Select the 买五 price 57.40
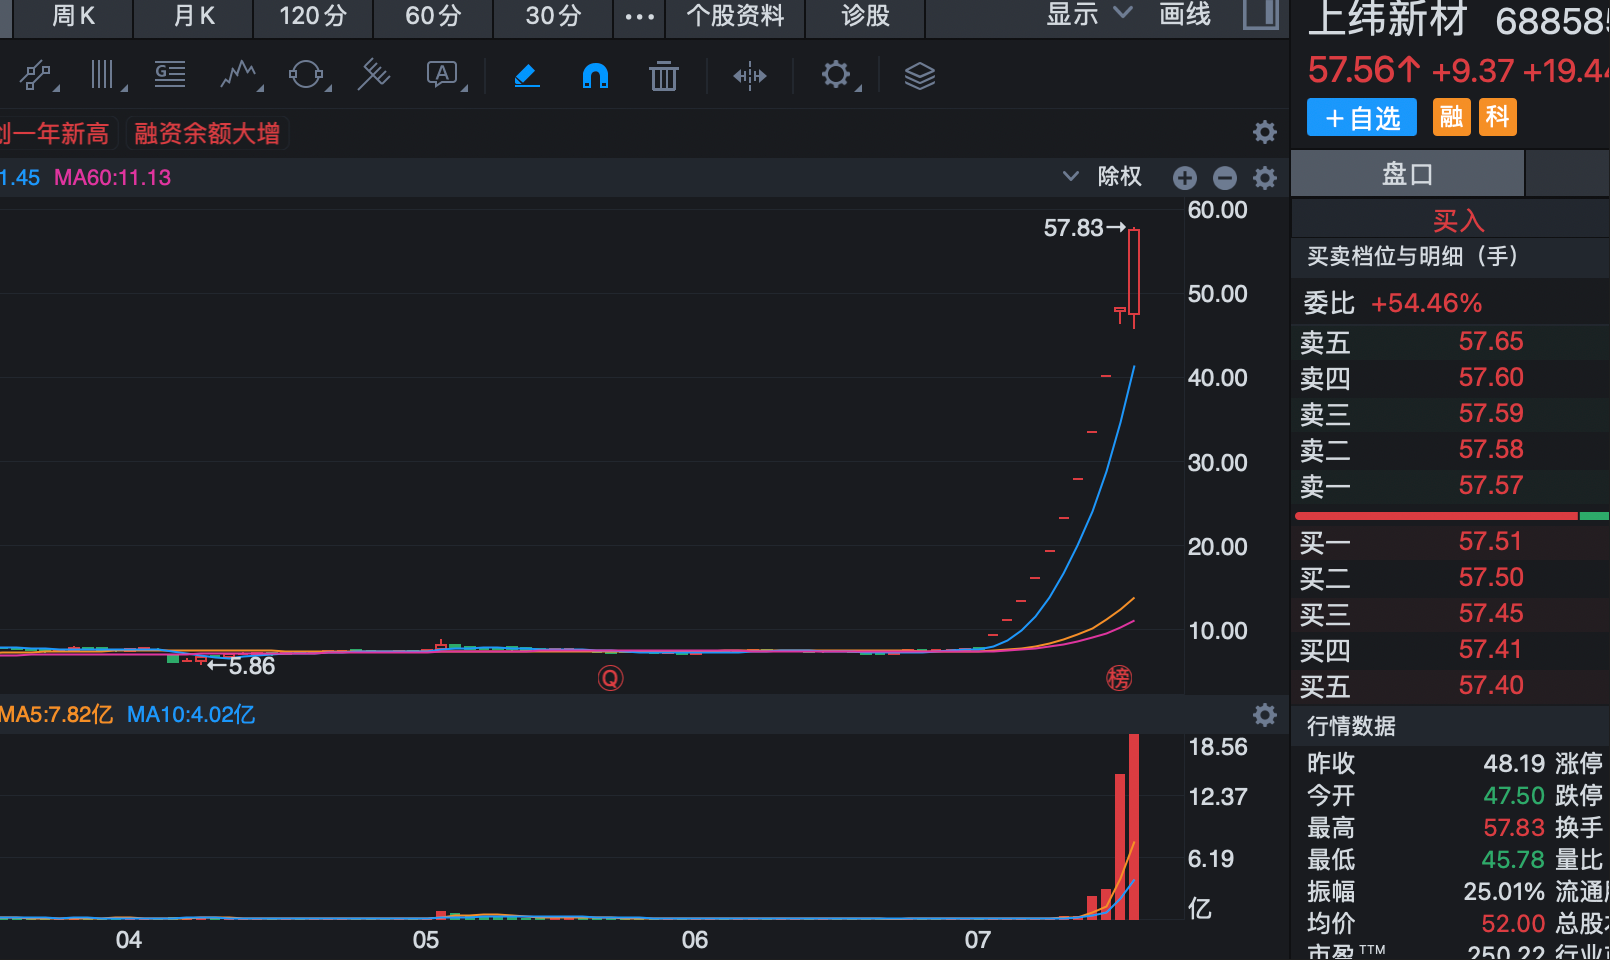This screenshot has height=960, width=1610. click(x=1491, y=686)
